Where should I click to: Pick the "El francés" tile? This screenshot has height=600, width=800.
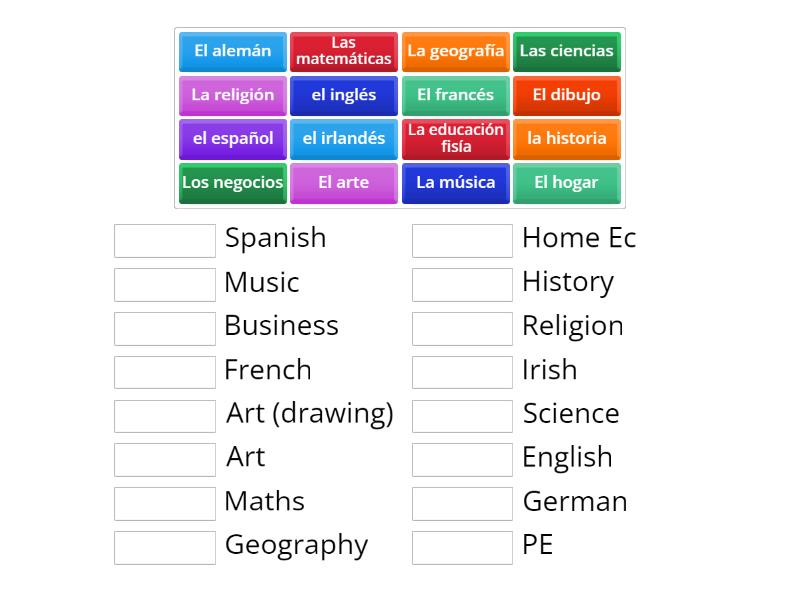pyautogui.click(x=456, y=95)
